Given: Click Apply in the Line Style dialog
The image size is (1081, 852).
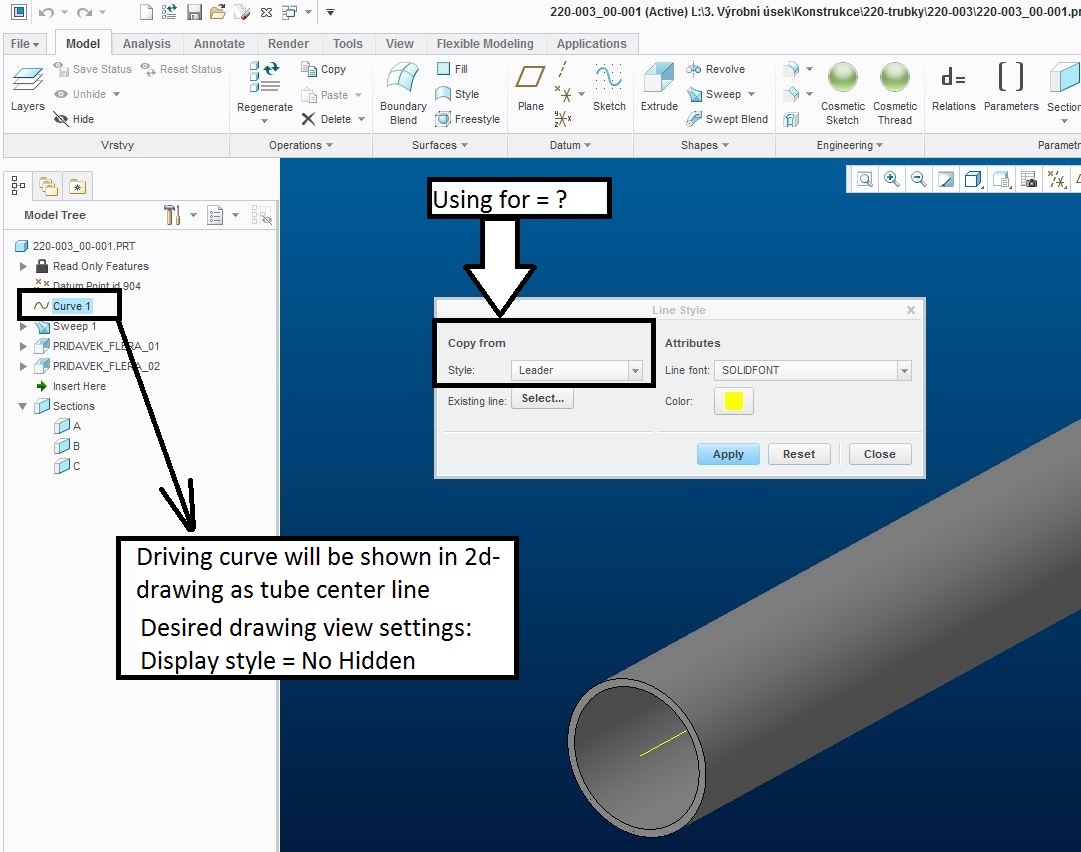Looking at the screenshot, I should (728, 453).
